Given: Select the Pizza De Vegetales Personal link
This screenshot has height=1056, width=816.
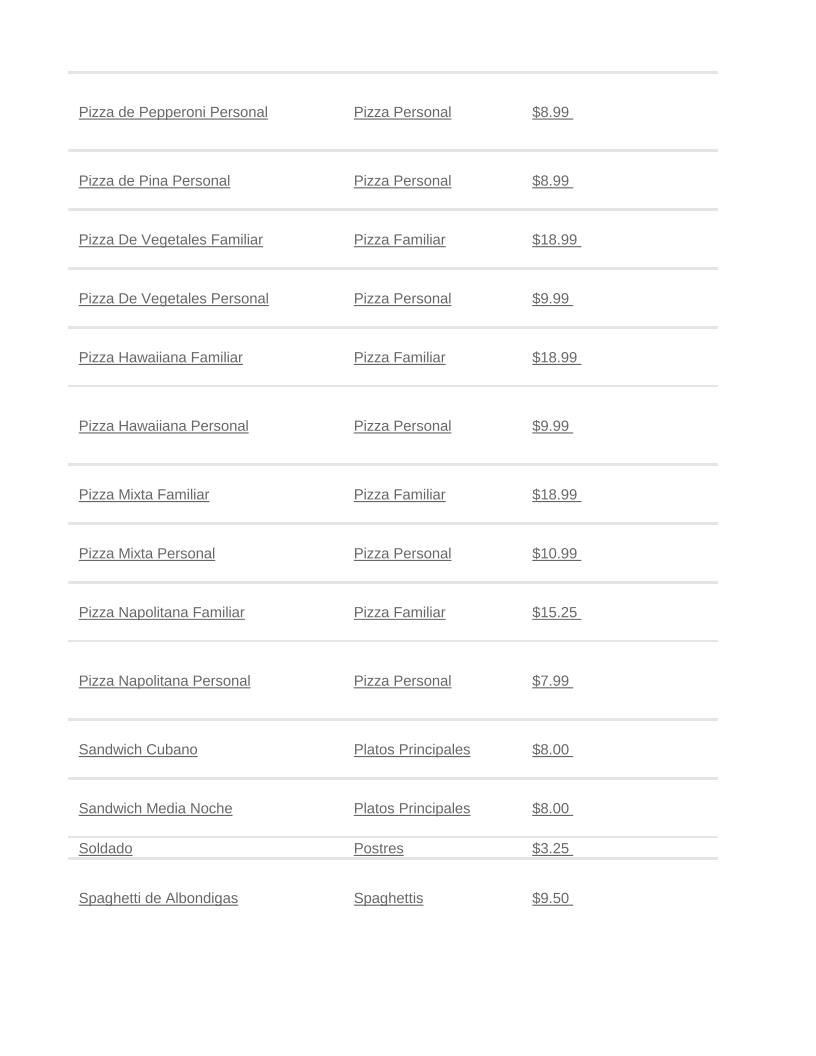Looking at the screenshot, I should tap(174, 298).
